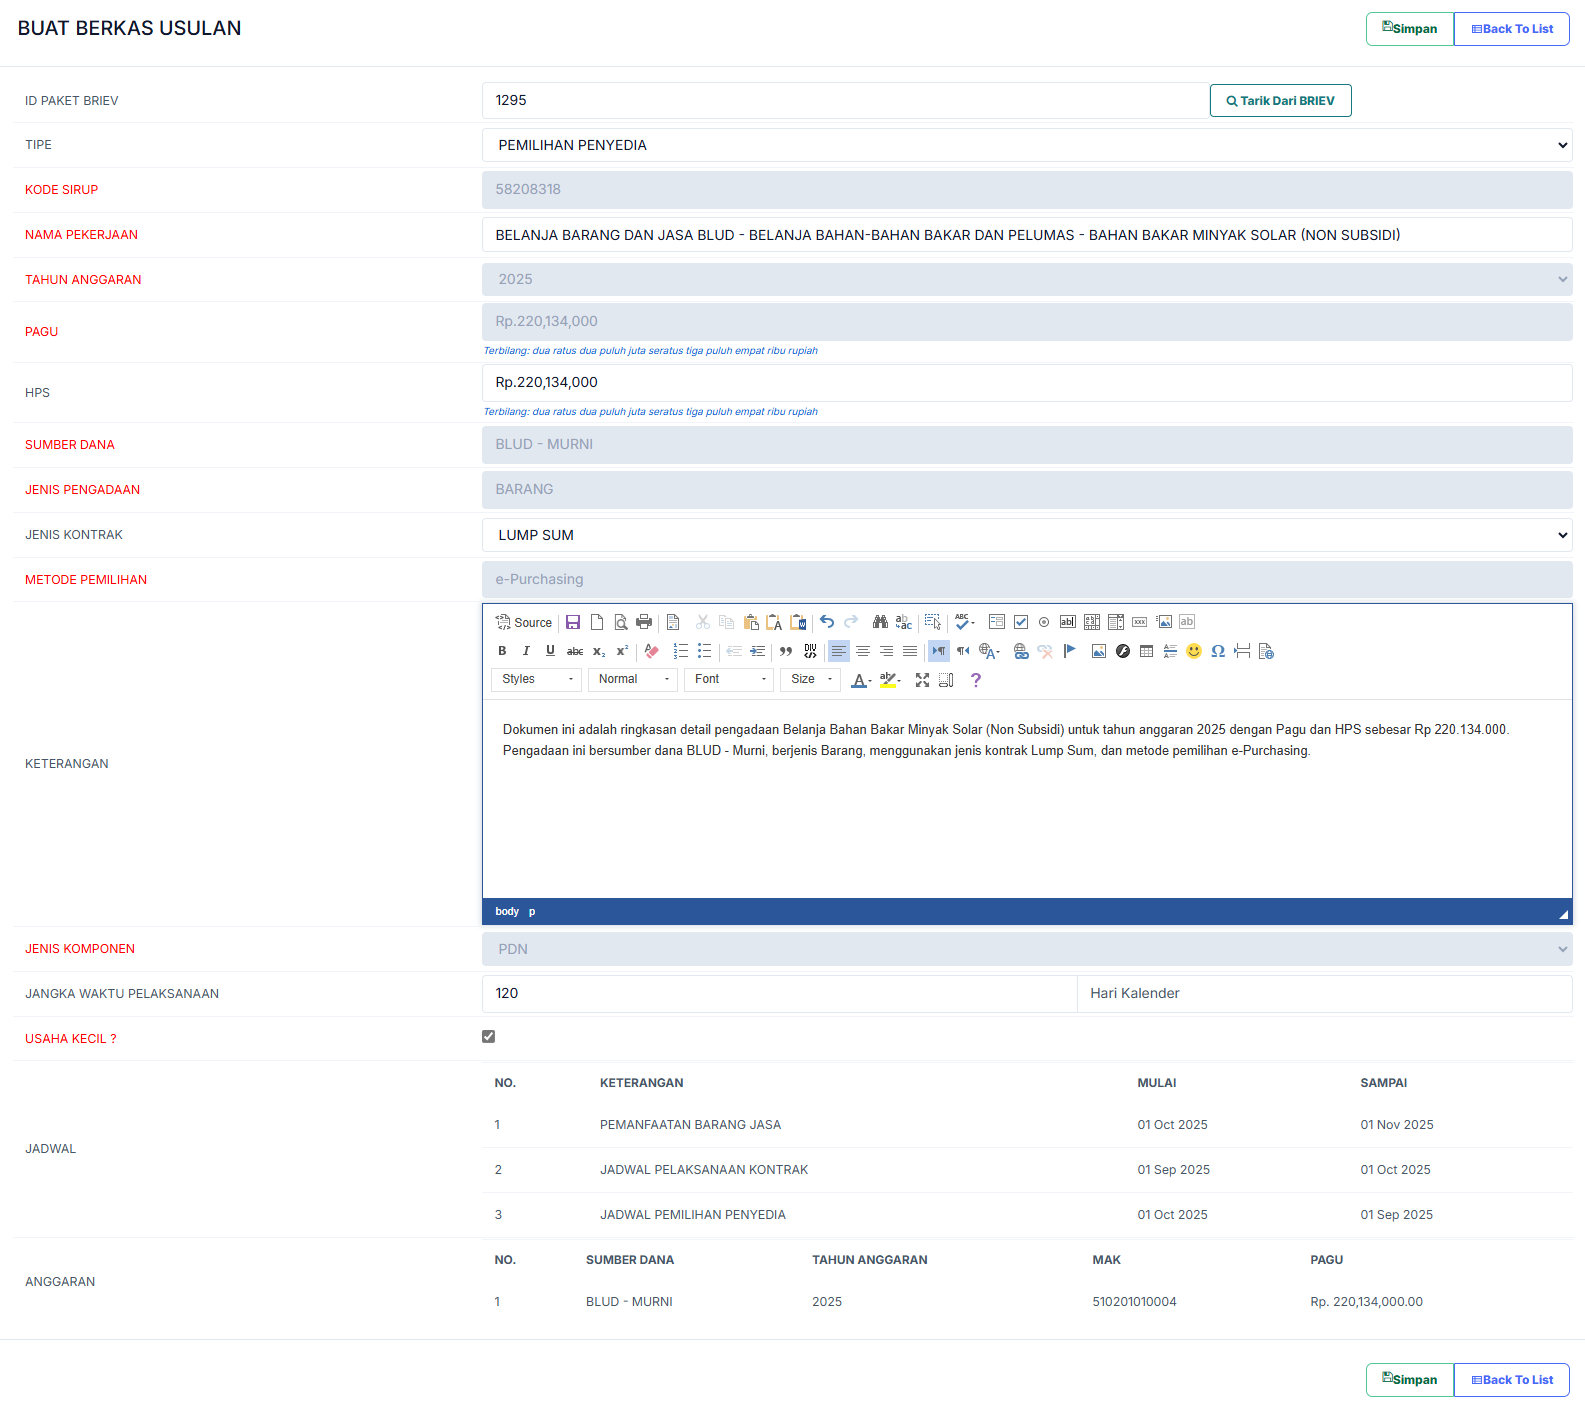Viewport: 1585px width, 1409px height.
Task: Open the Font dropdown in editor
Action: [x=730, y=680]
